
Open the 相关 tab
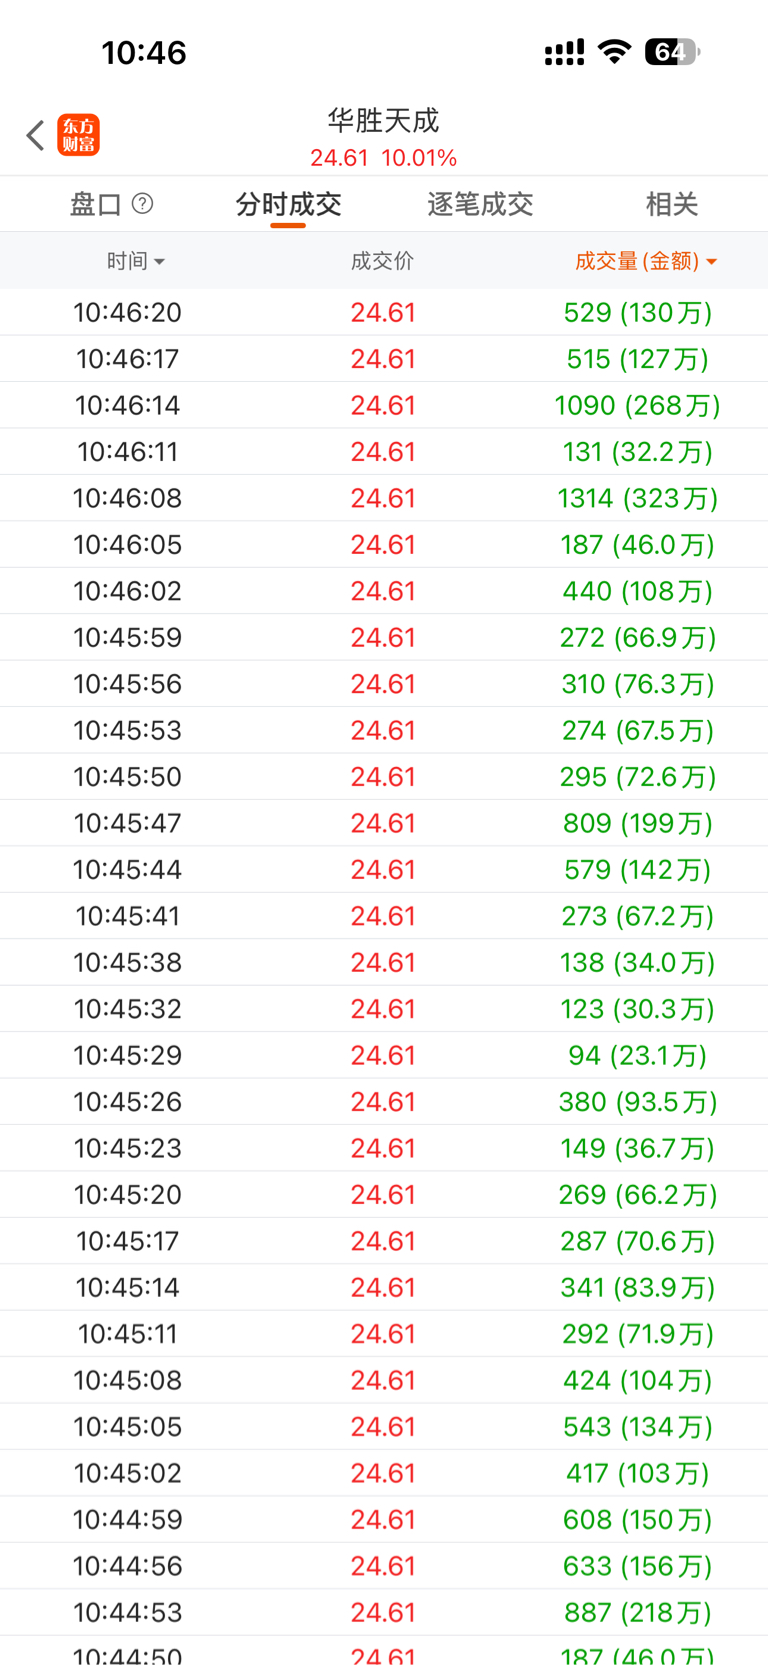coord(671,204)
